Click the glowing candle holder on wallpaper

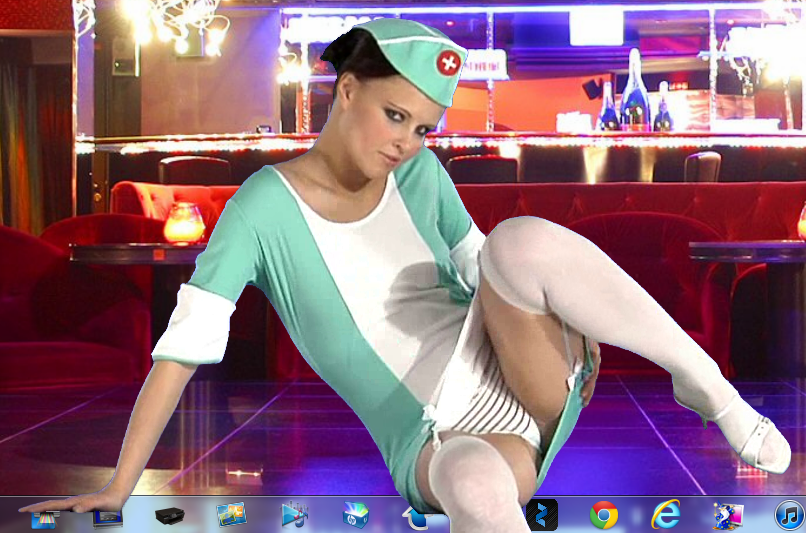pos(183,224)
